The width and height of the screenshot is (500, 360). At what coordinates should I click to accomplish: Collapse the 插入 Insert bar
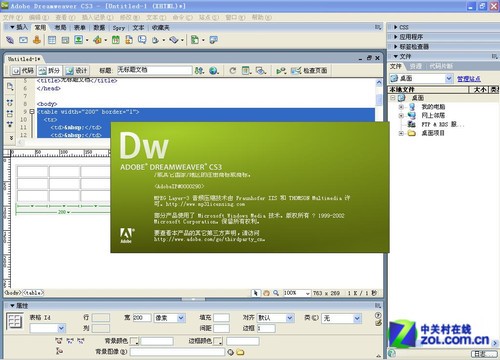12,27
